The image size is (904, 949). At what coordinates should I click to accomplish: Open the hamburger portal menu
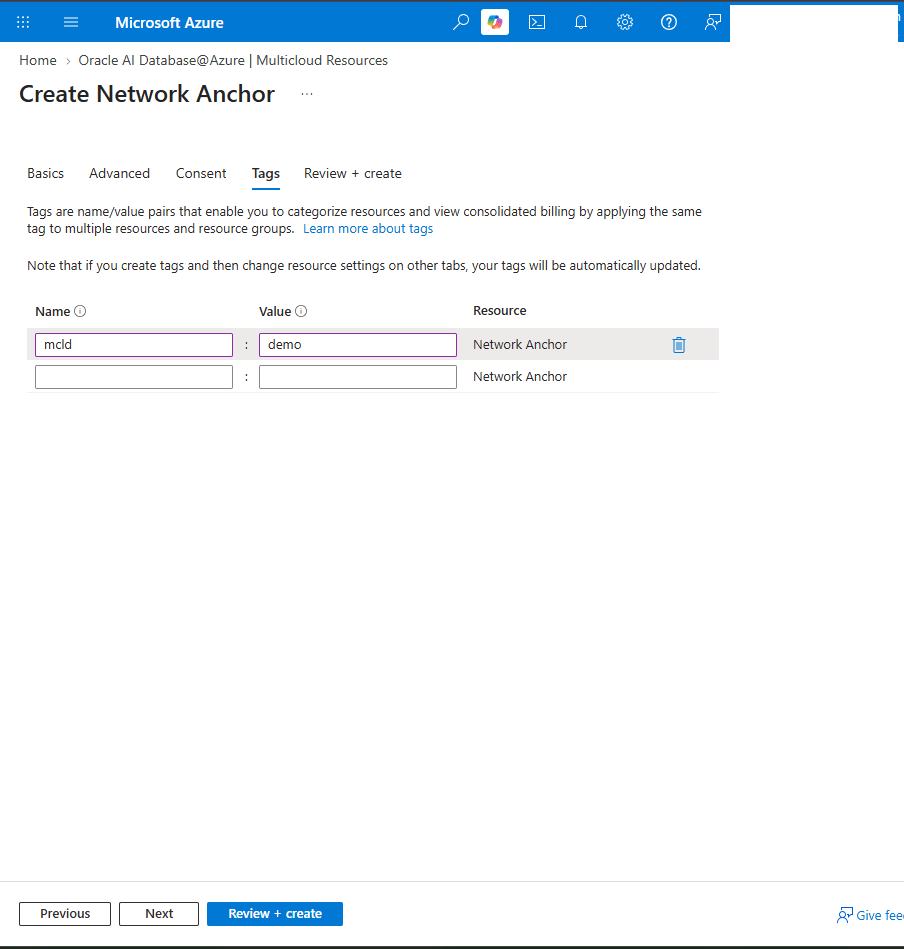point(71,22)
